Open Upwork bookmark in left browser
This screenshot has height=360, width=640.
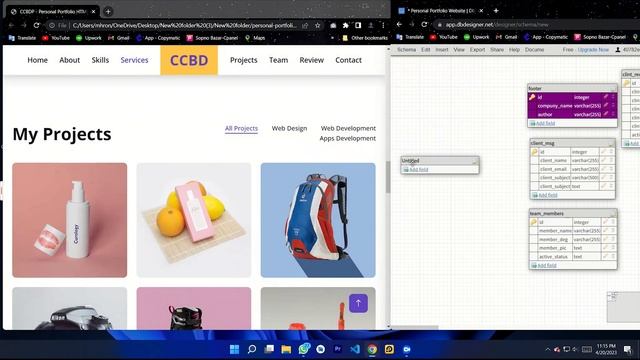tap(89, 38)
